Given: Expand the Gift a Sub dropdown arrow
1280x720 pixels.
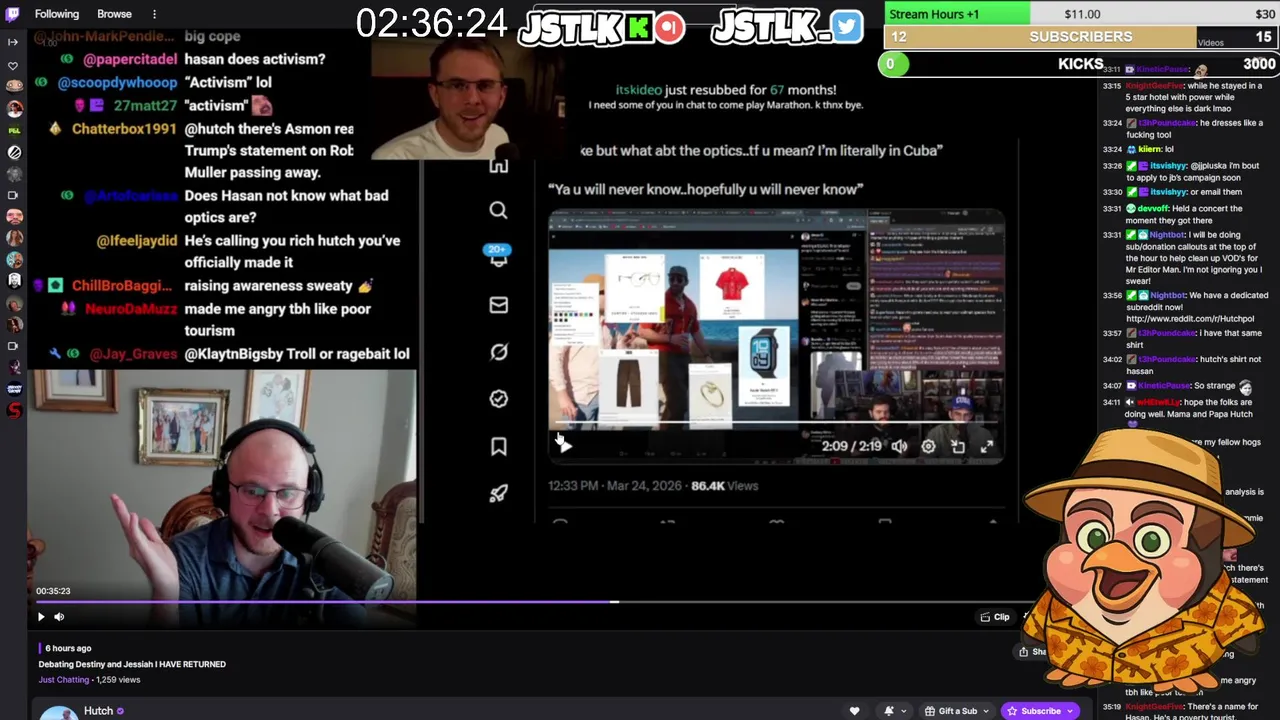Looking at the screenshot, I should pyautogui.click(x=986, y=712).
